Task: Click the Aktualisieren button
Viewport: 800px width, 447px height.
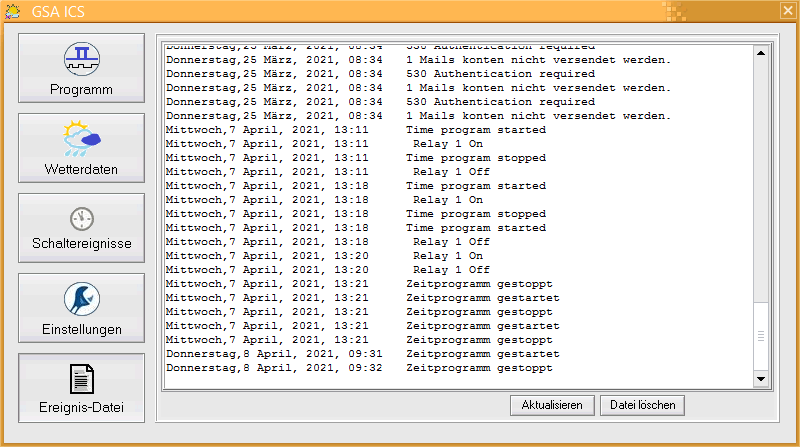Action: click(552, 405)
